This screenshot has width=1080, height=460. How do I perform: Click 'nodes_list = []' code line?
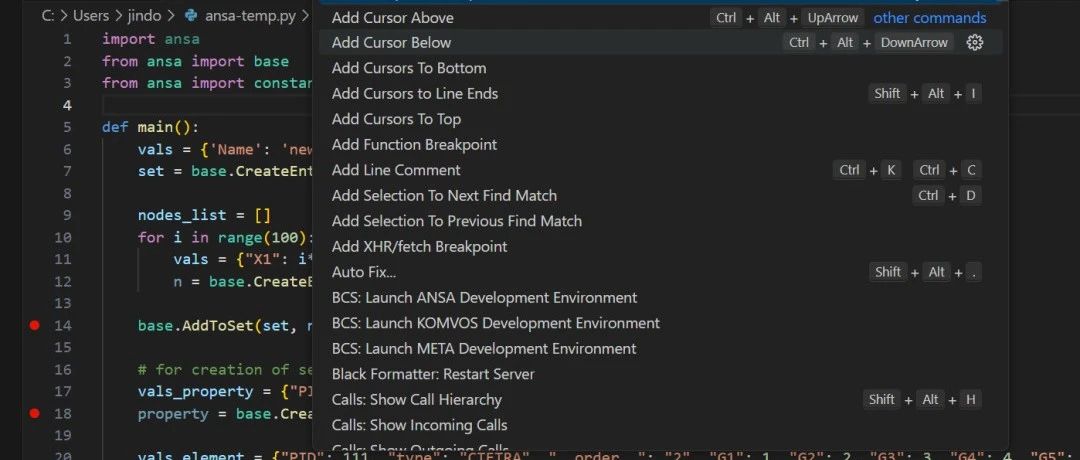pos(205,216)
